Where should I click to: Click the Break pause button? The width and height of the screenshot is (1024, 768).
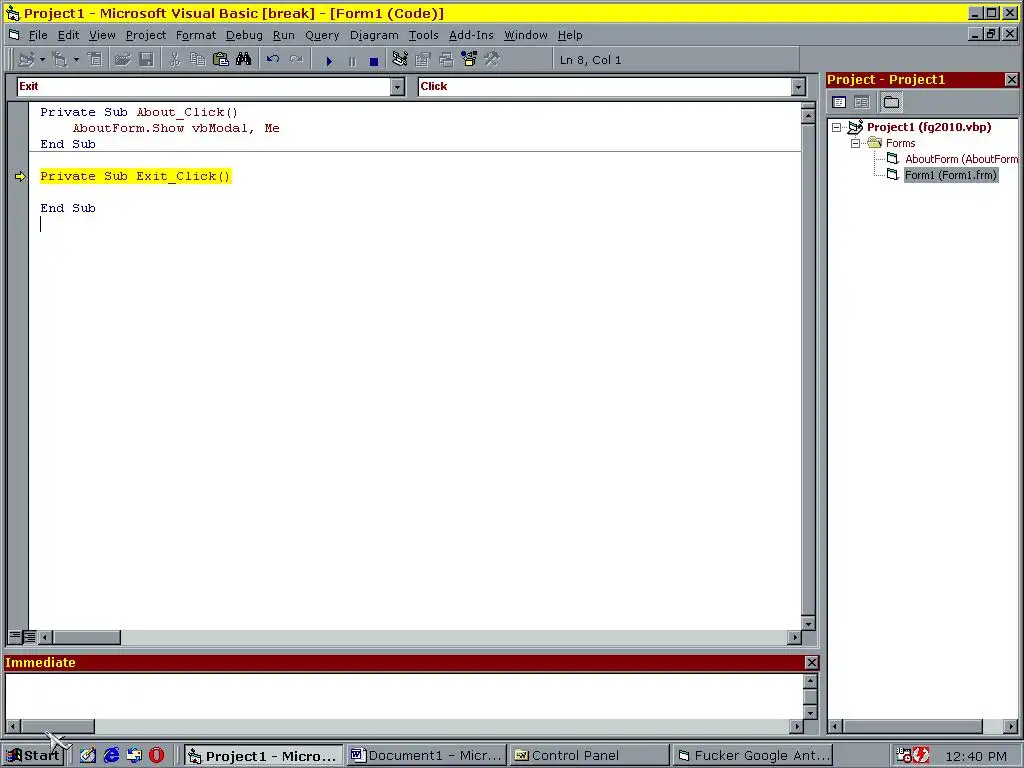pos(352,61)
